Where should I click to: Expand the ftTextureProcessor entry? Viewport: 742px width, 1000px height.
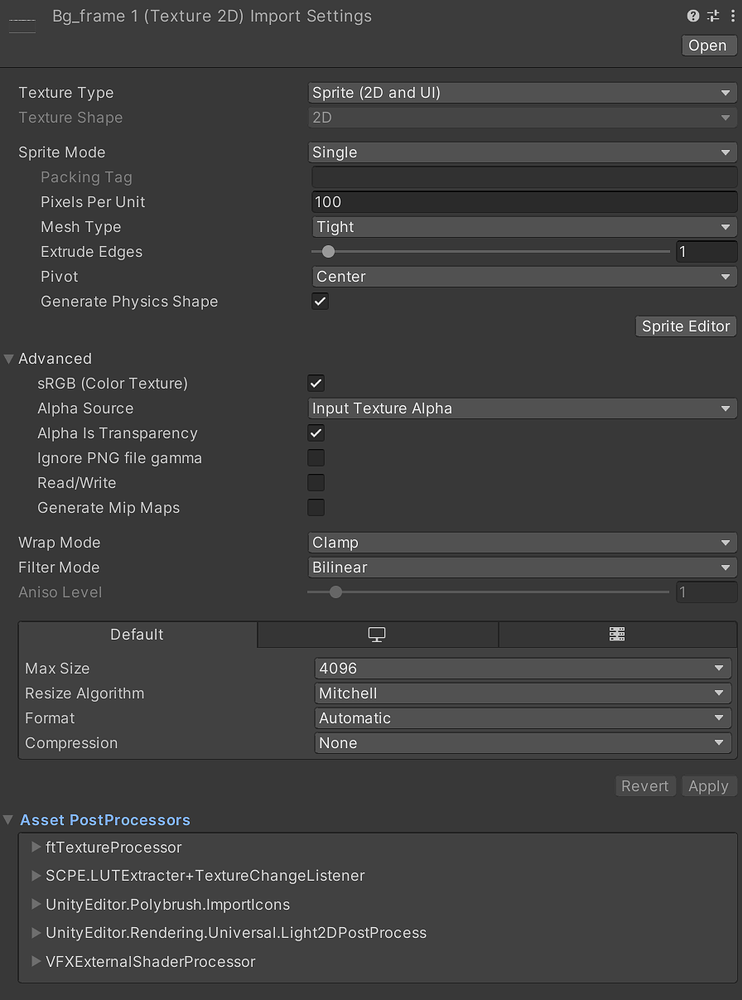[36, 847]
